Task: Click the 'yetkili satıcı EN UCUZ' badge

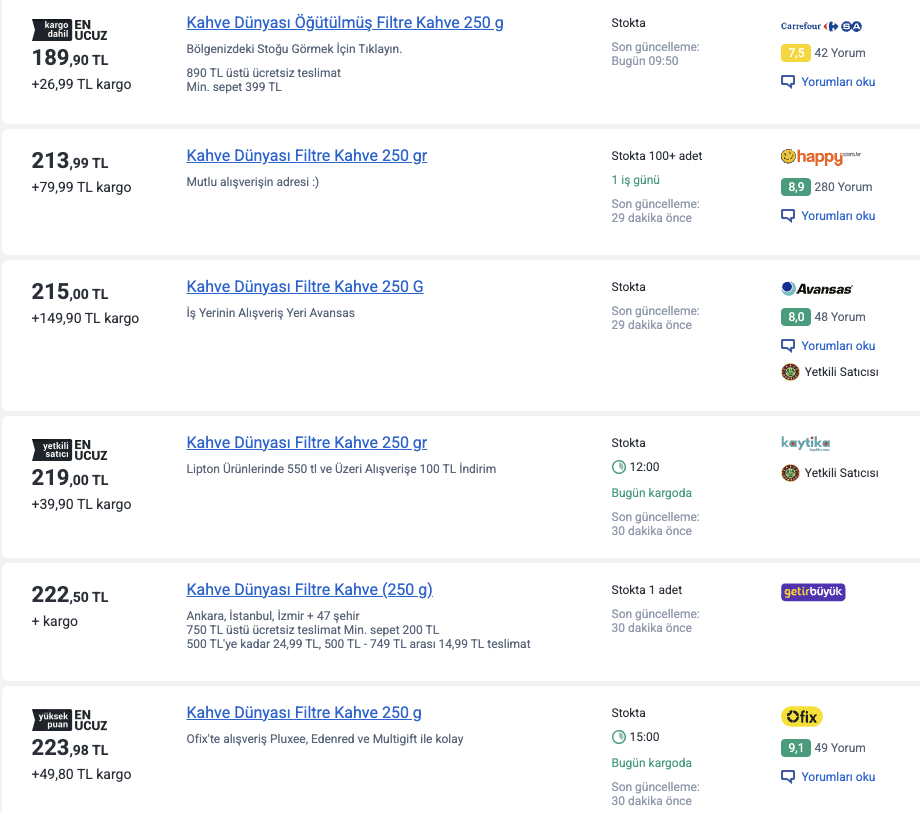Action: click(70, 450)
